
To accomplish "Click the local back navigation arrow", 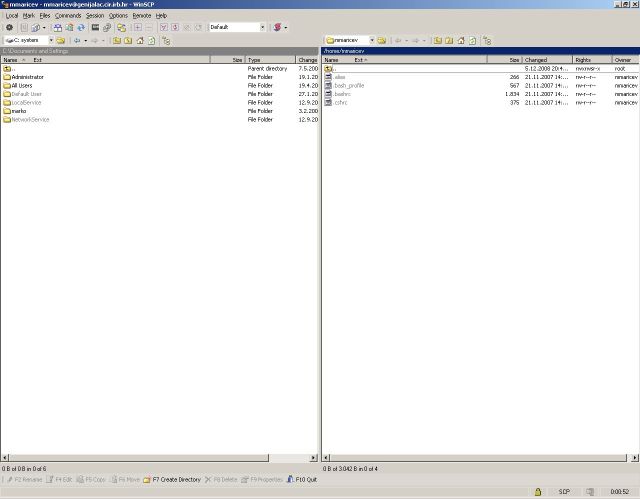I will tap(77, 41).
